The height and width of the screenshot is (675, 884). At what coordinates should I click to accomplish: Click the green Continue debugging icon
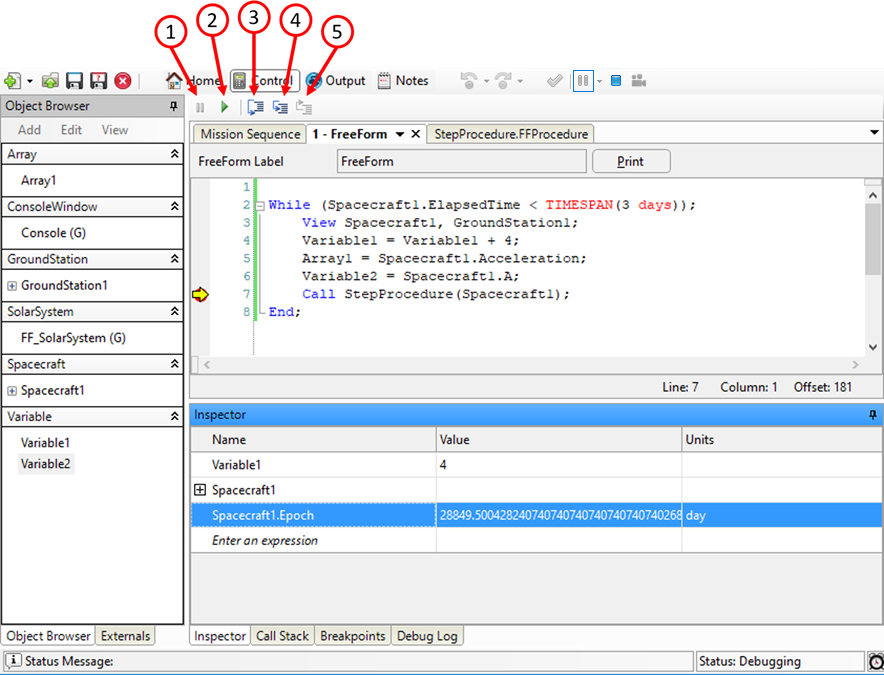(223, 107)
